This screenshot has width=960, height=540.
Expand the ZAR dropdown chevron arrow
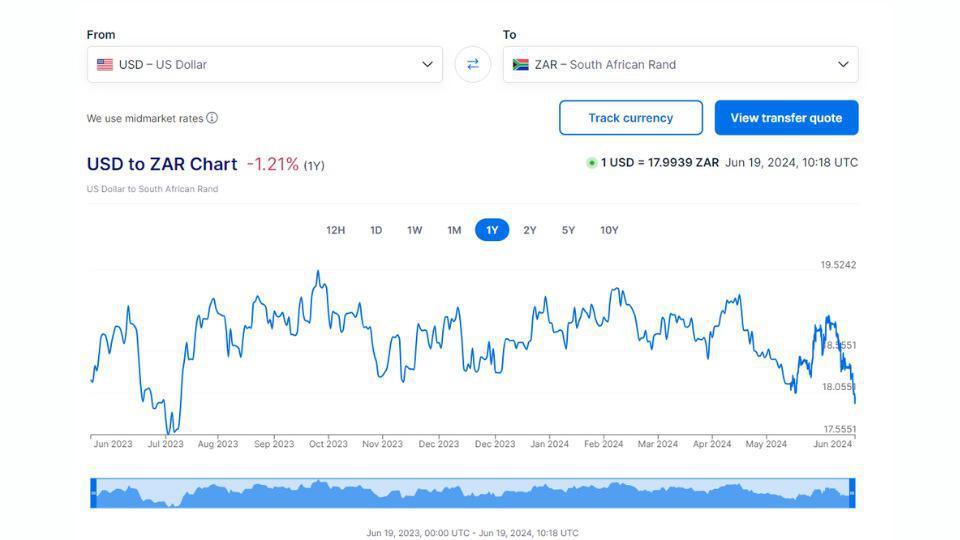(843, 64)
